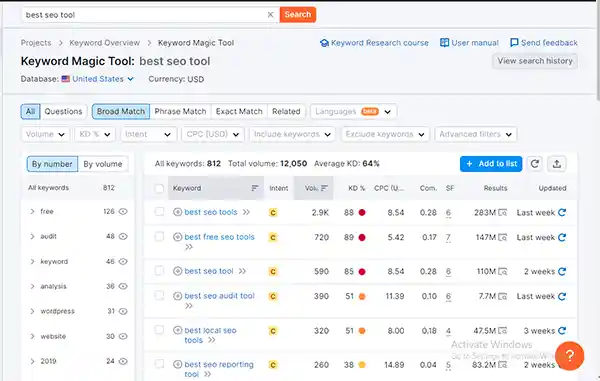Open the Intent filter dropdown

coord(148,134)
